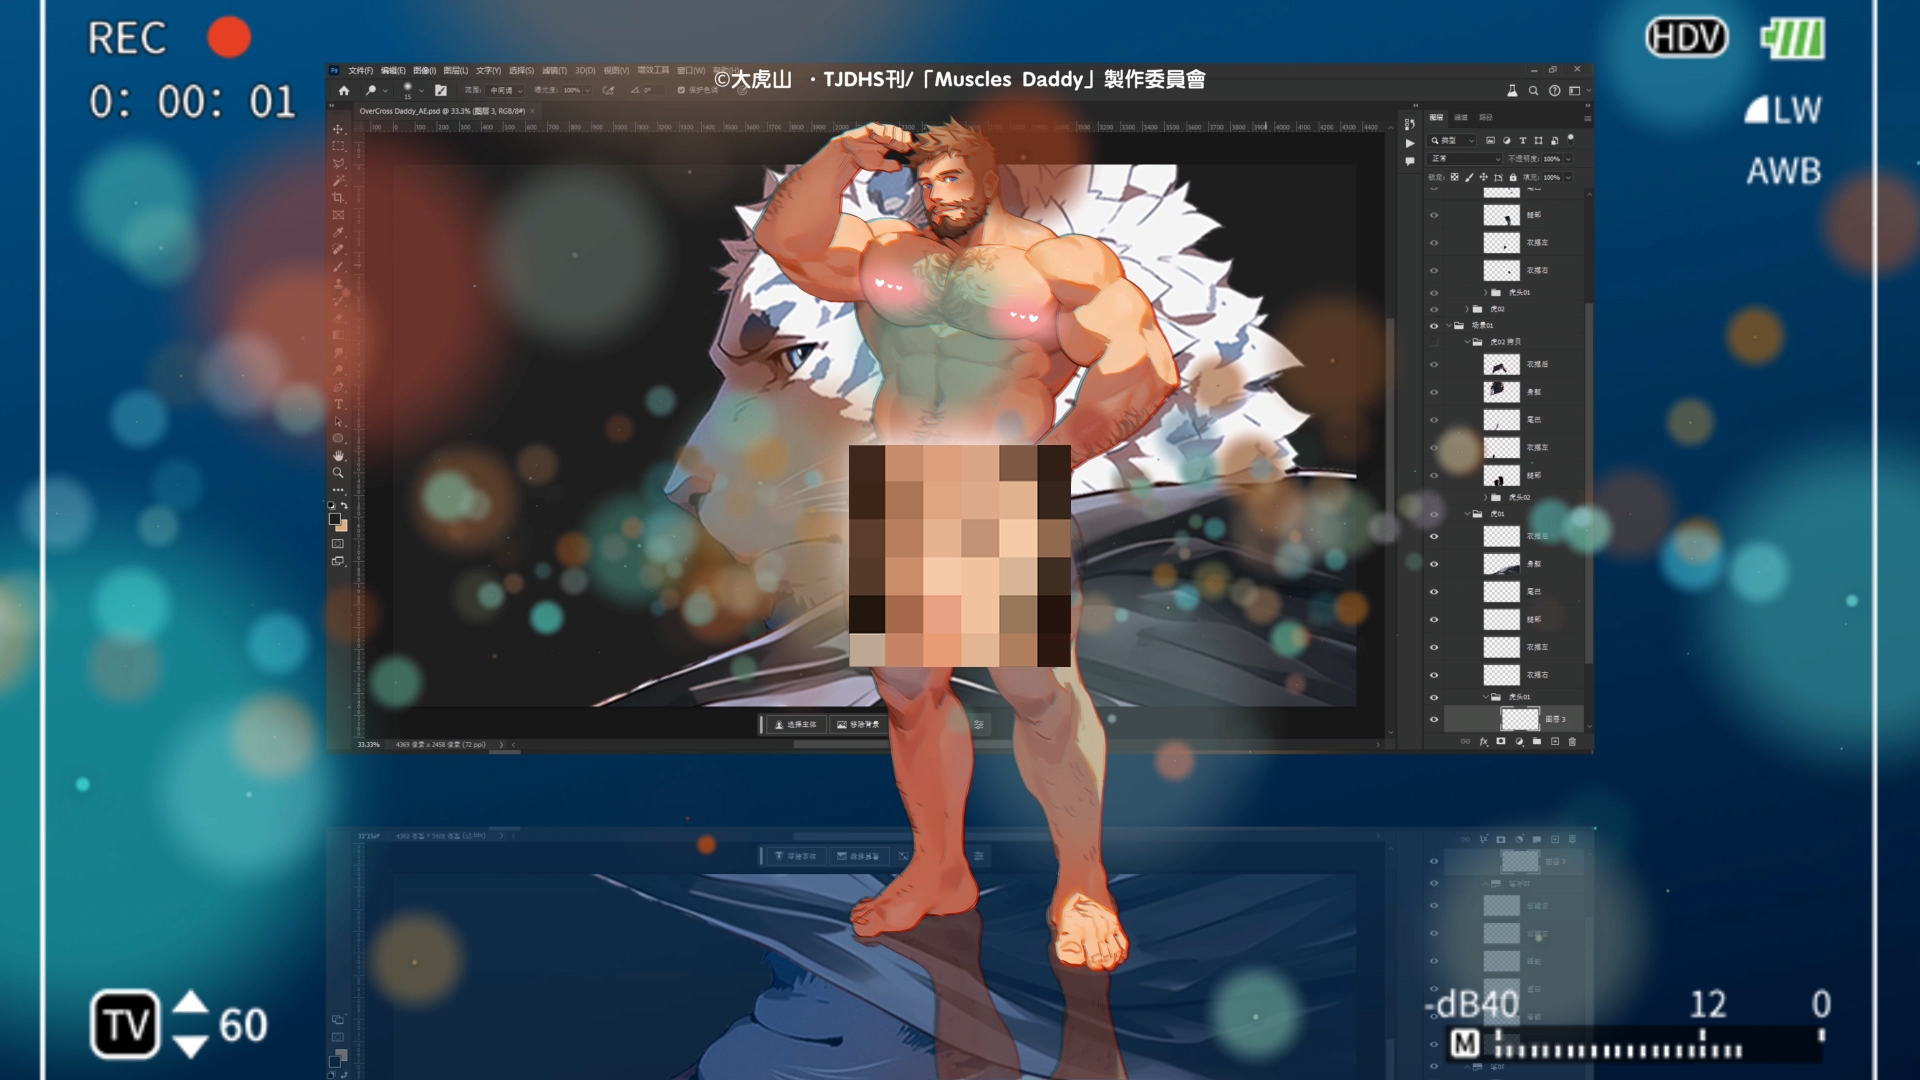Select the Horizontal Type tool

(338, 405)
